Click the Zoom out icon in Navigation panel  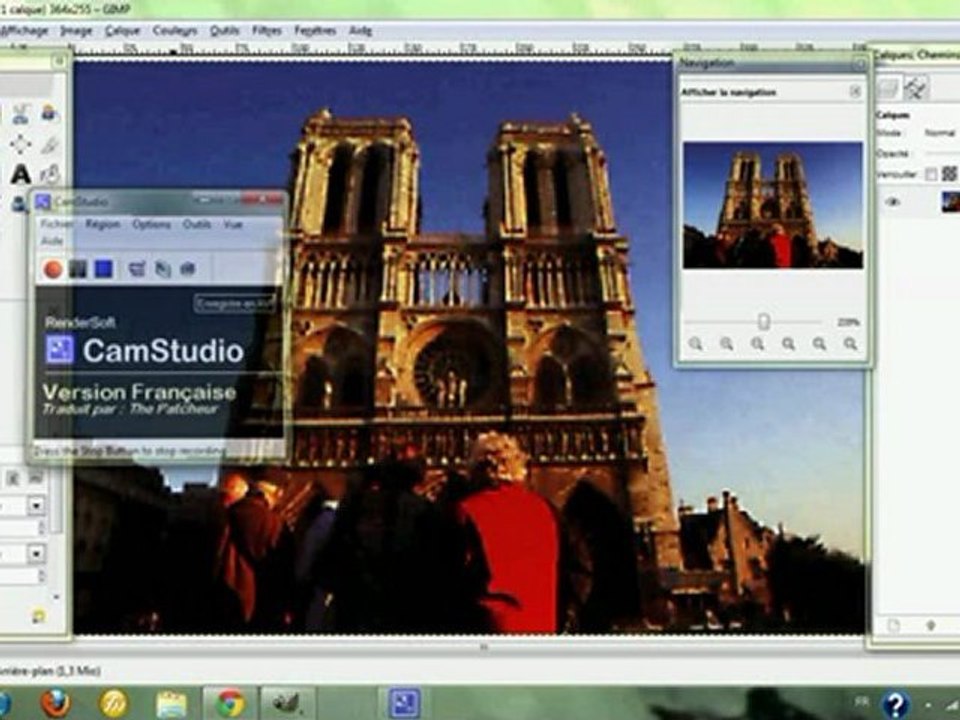[696, 344]
